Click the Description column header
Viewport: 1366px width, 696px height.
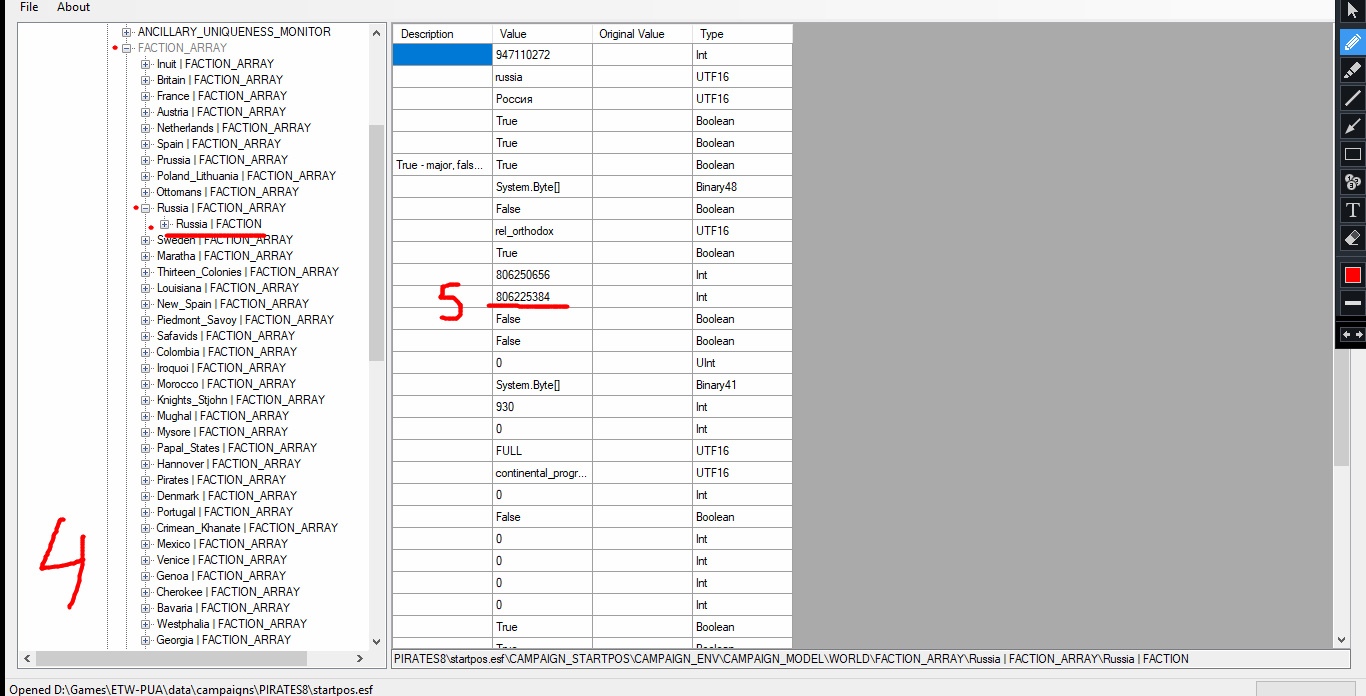pyautogui.click(x=442, y=34)
